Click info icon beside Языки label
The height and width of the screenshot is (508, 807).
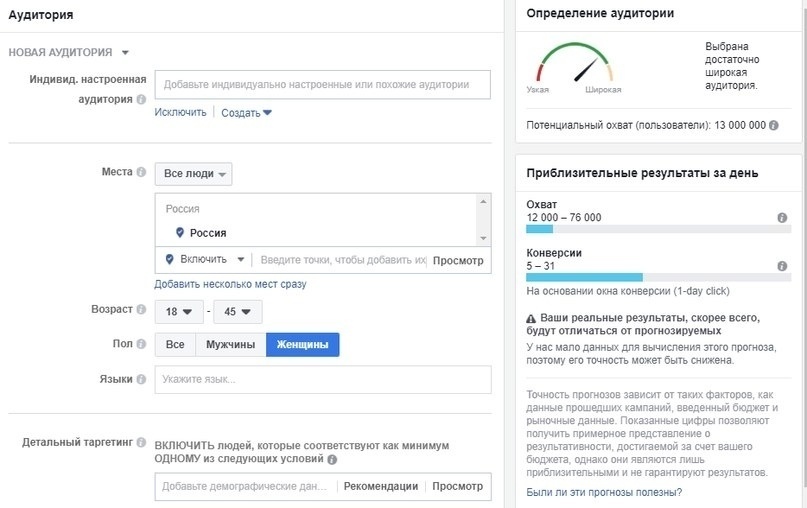[141, 379]
